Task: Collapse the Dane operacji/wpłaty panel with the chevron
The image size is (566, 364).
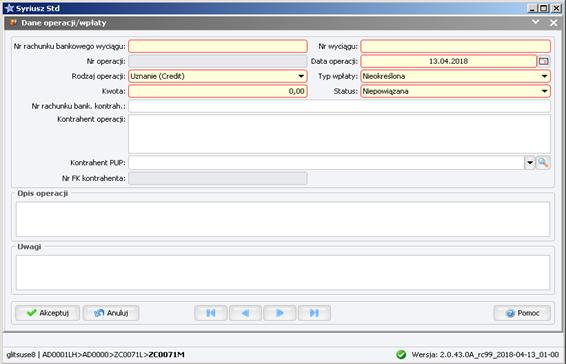Action: point(536,22)
